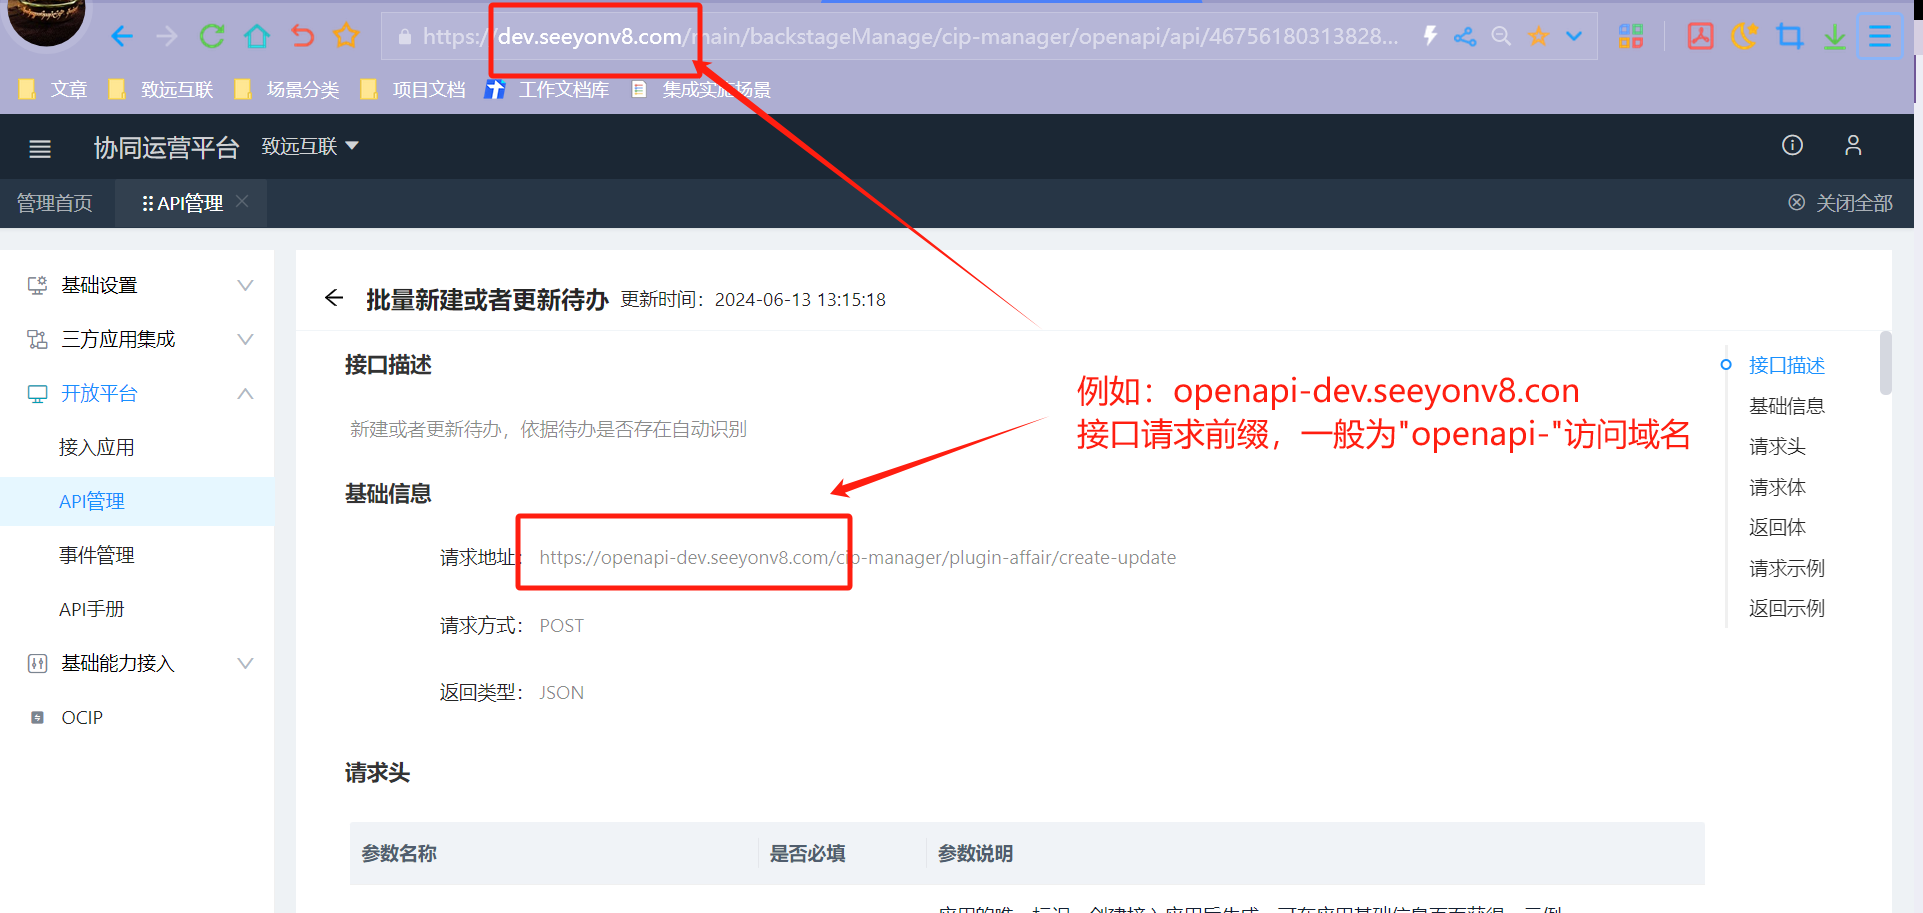Click the 协同运营平台 platform title

click(166, 148)
